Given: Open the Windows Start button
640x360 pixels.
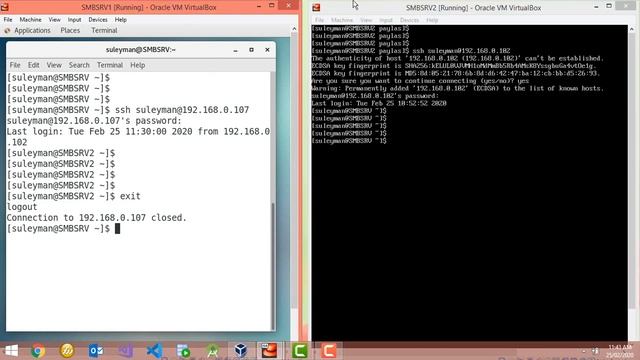Looking at the screenshot, I should click(x=11, y=351).
